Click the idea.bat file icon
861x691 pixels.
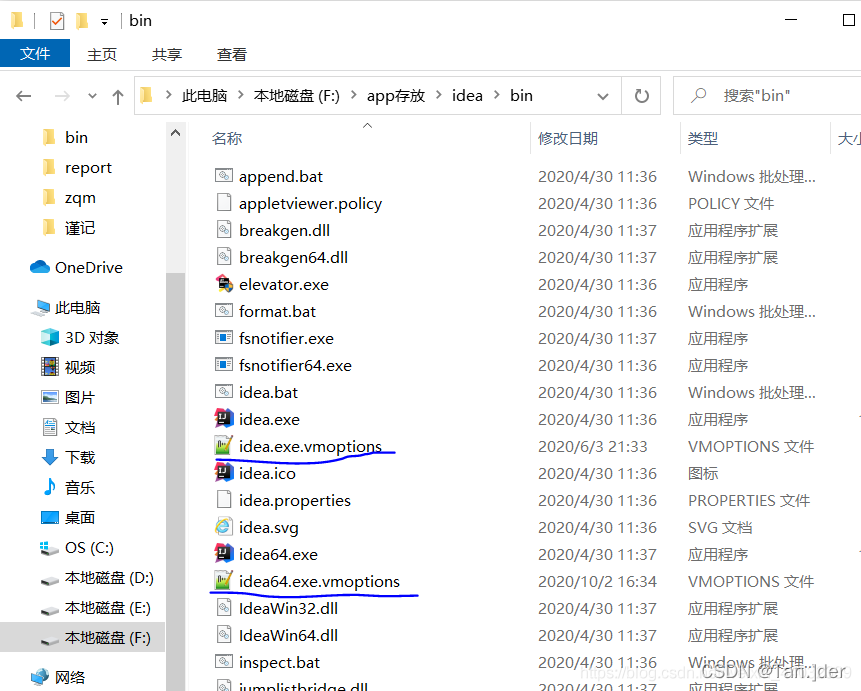coord(223,392)
